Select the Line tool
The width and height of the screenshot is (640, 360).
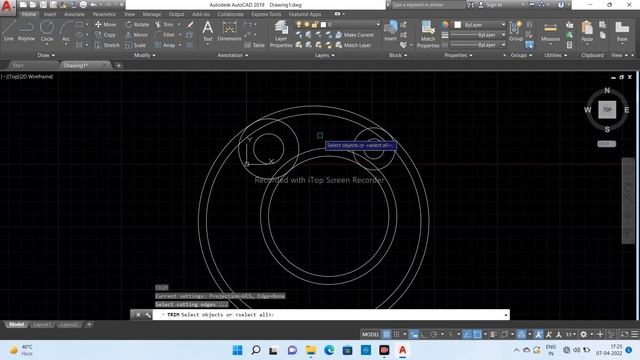tap(9, 31)
